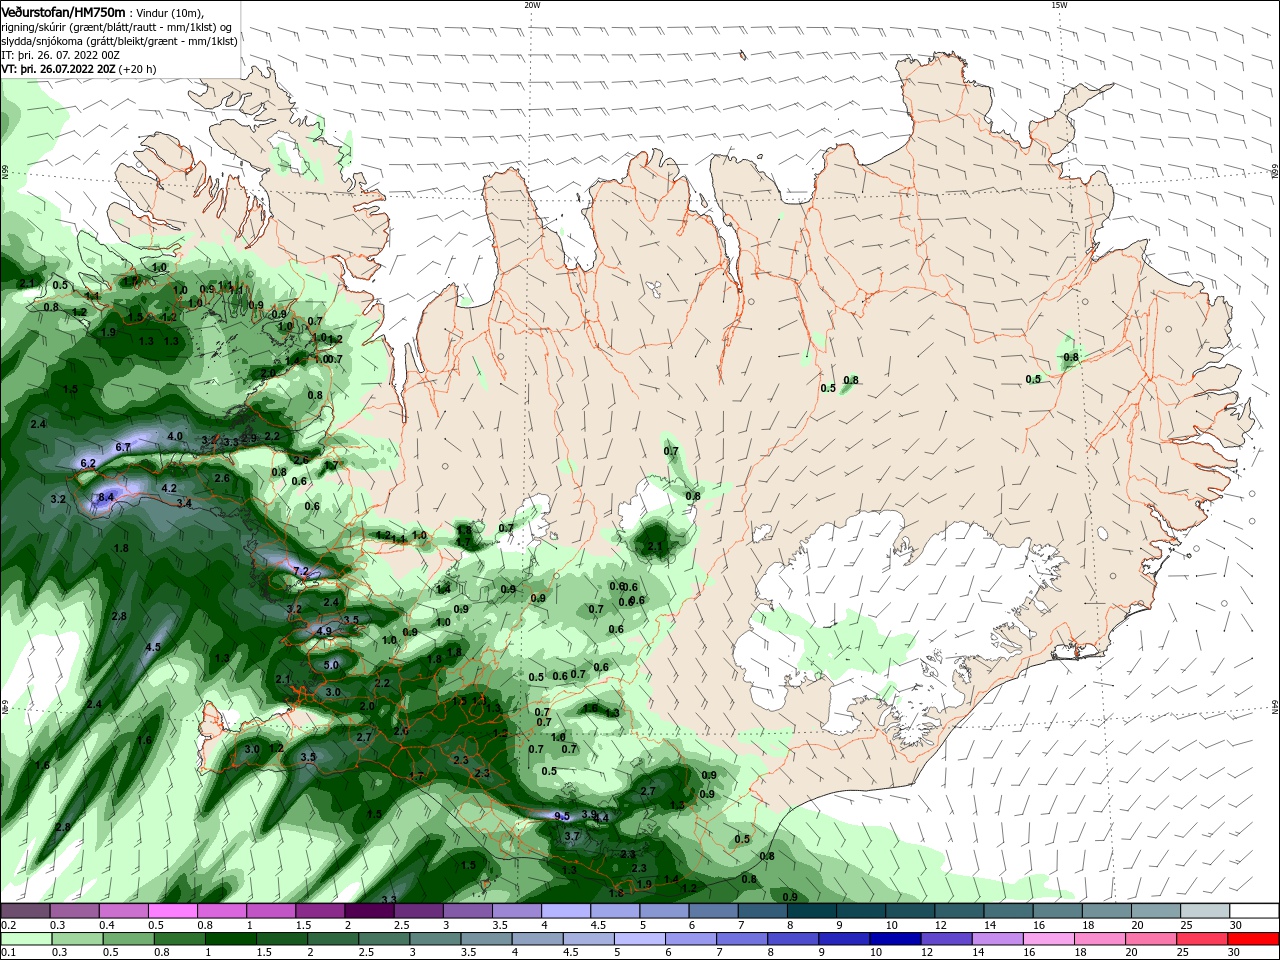
Task: Click the 15W longitude label at the top
Action: tap(1059, 5)
